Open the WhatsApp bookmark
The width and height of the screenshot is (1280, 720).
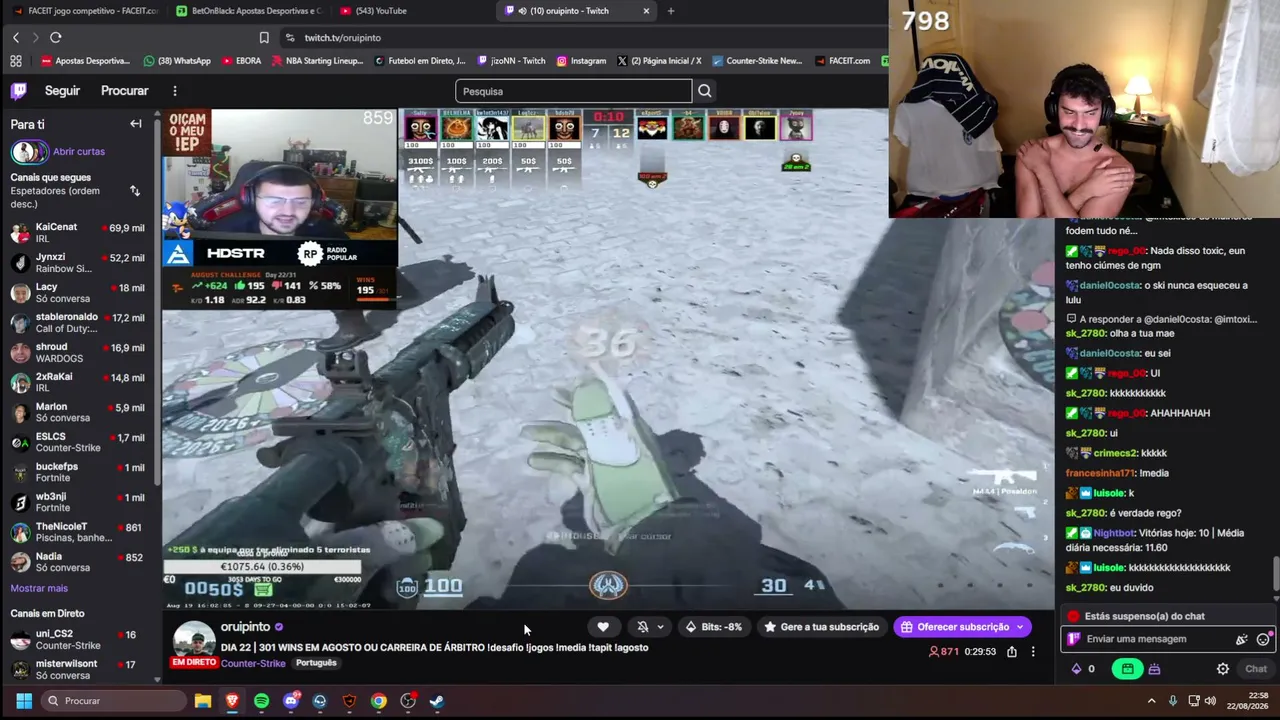tap(177, 61)
